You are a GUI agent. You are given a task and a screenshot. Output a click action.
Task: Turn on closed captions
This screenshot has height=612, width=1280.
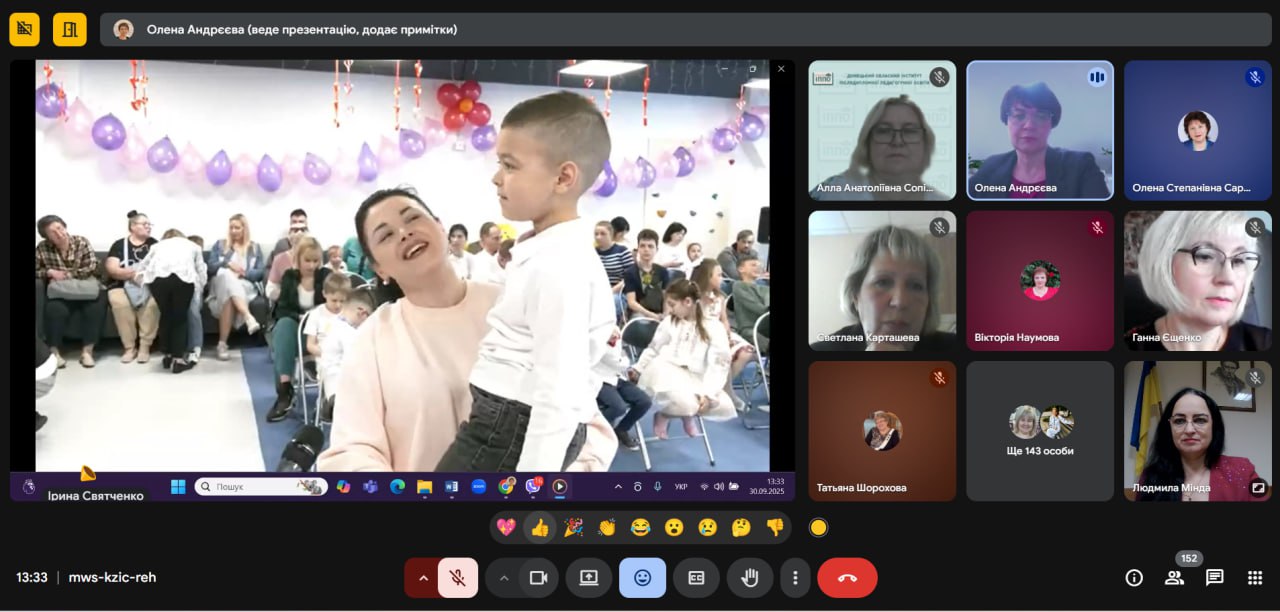[696, 577]
